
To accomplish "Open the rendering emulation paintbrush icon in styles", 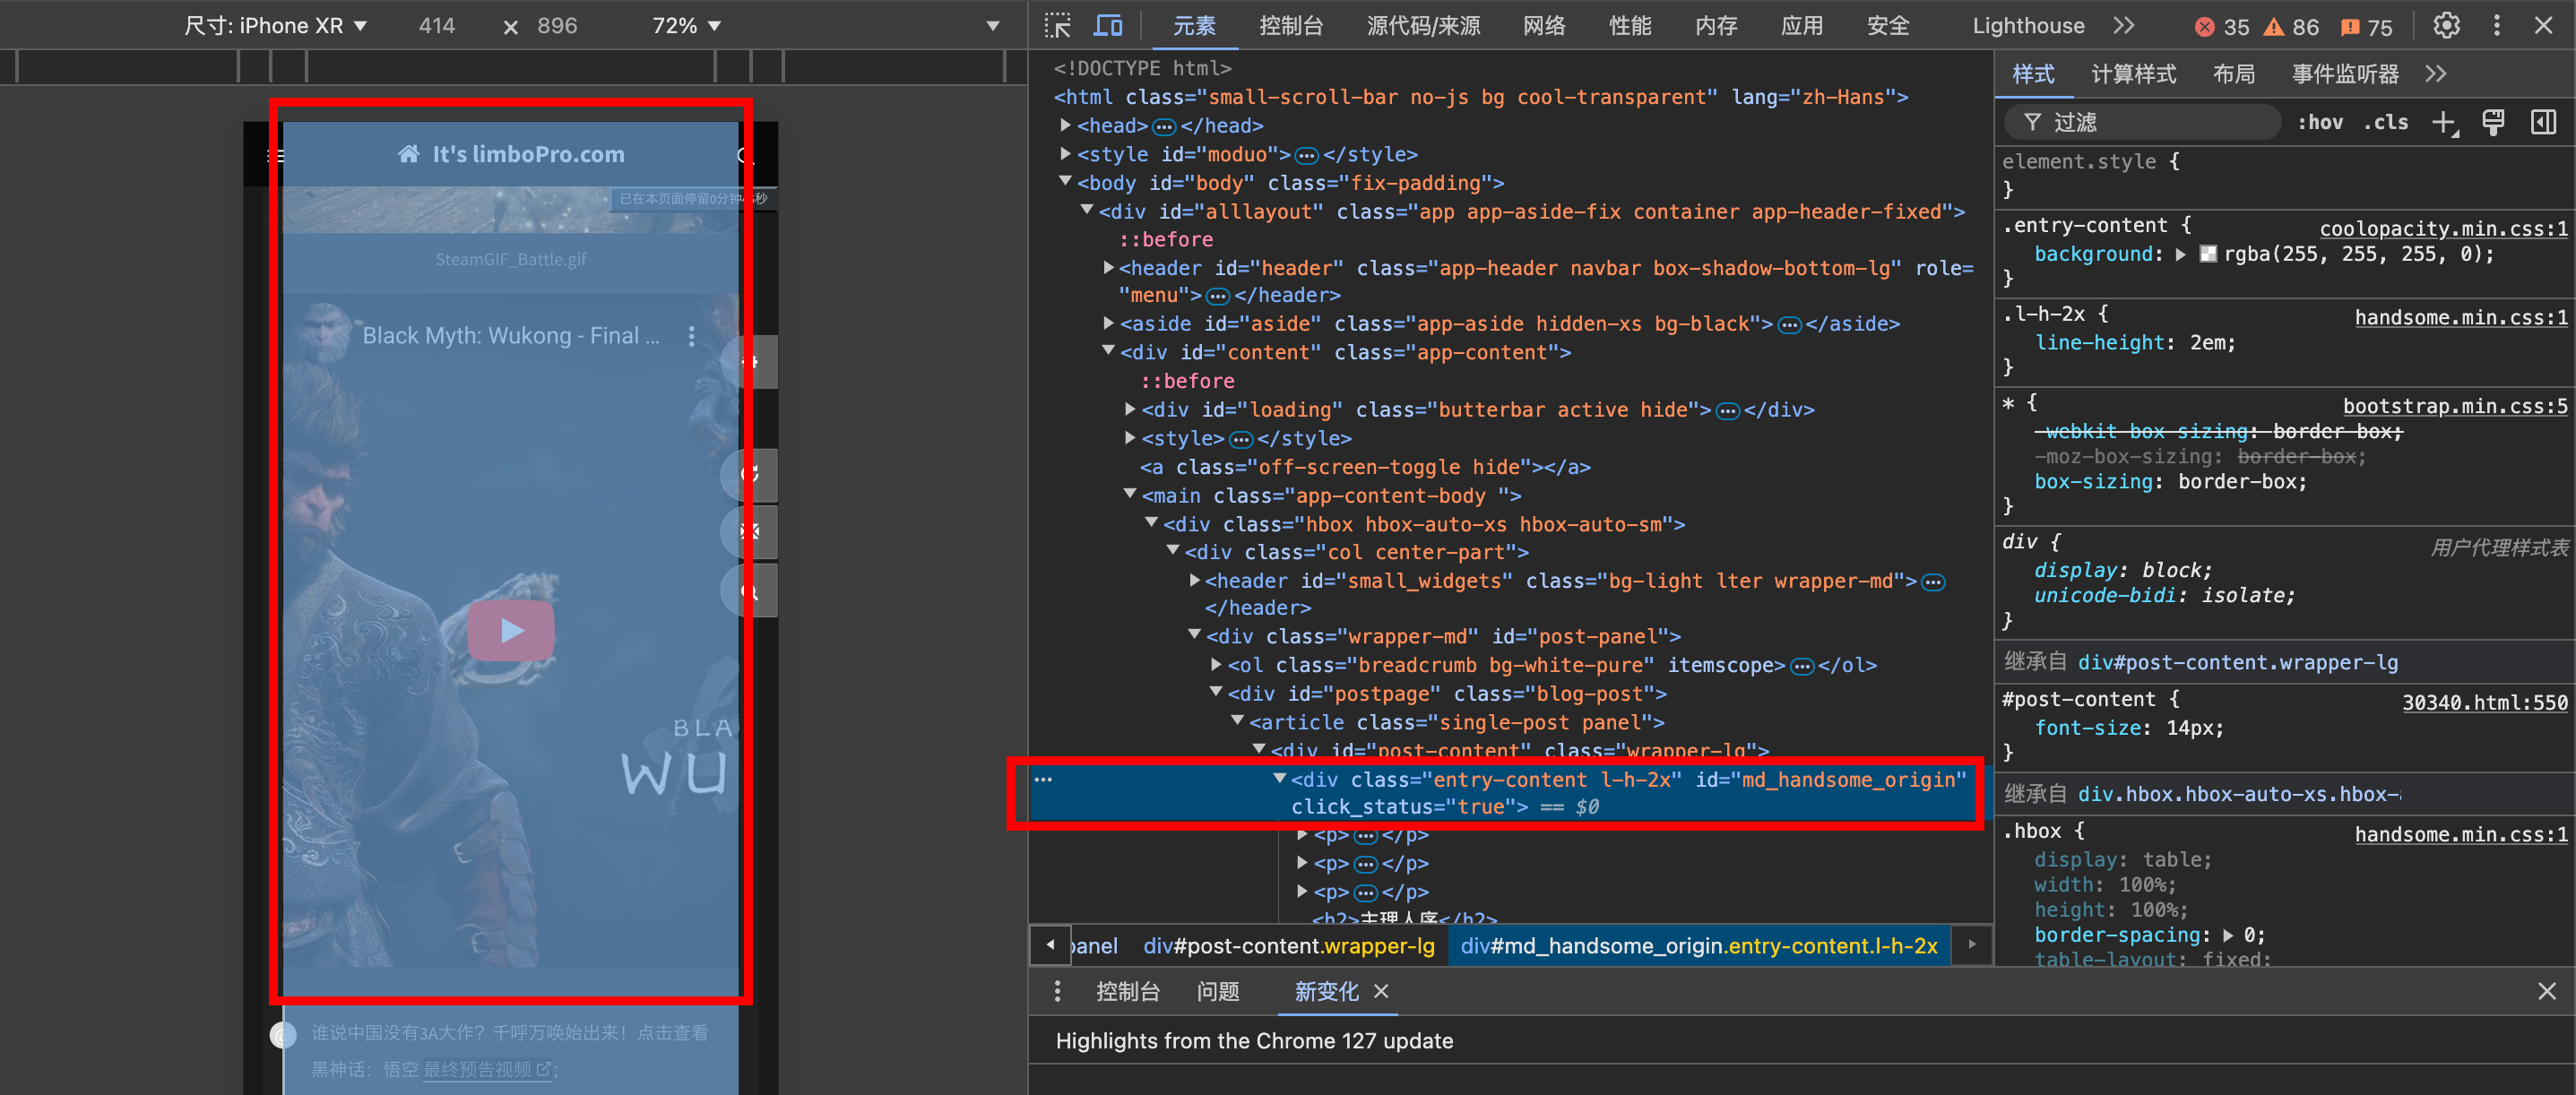I will click(x=2494, y=123).
